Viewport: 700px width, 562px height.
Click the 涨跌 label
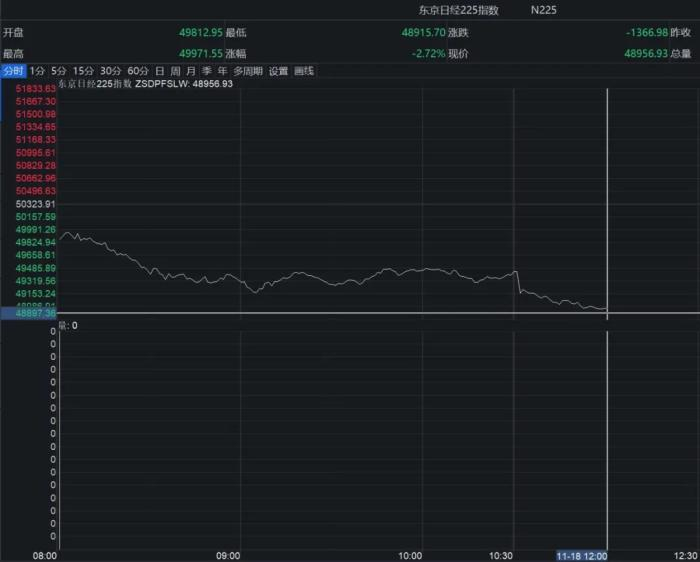458,32
